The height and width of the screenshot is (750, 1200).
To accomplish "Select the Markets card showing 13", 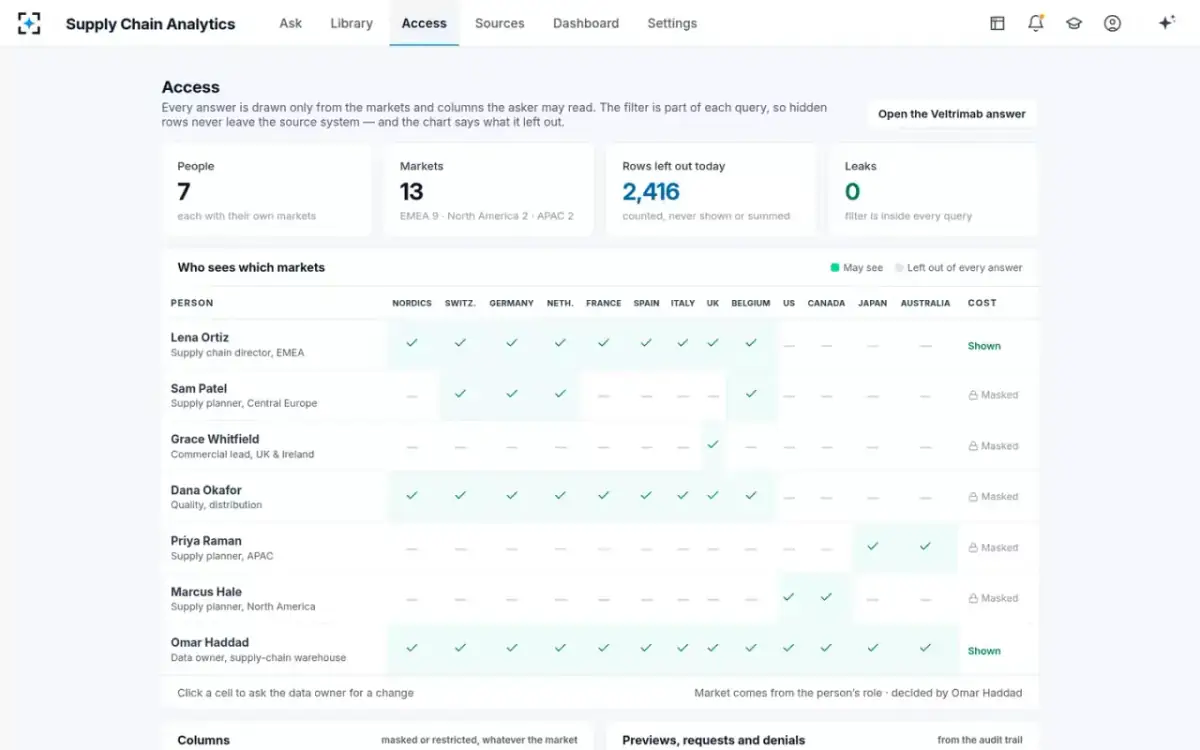I will (x=488, y=190).
